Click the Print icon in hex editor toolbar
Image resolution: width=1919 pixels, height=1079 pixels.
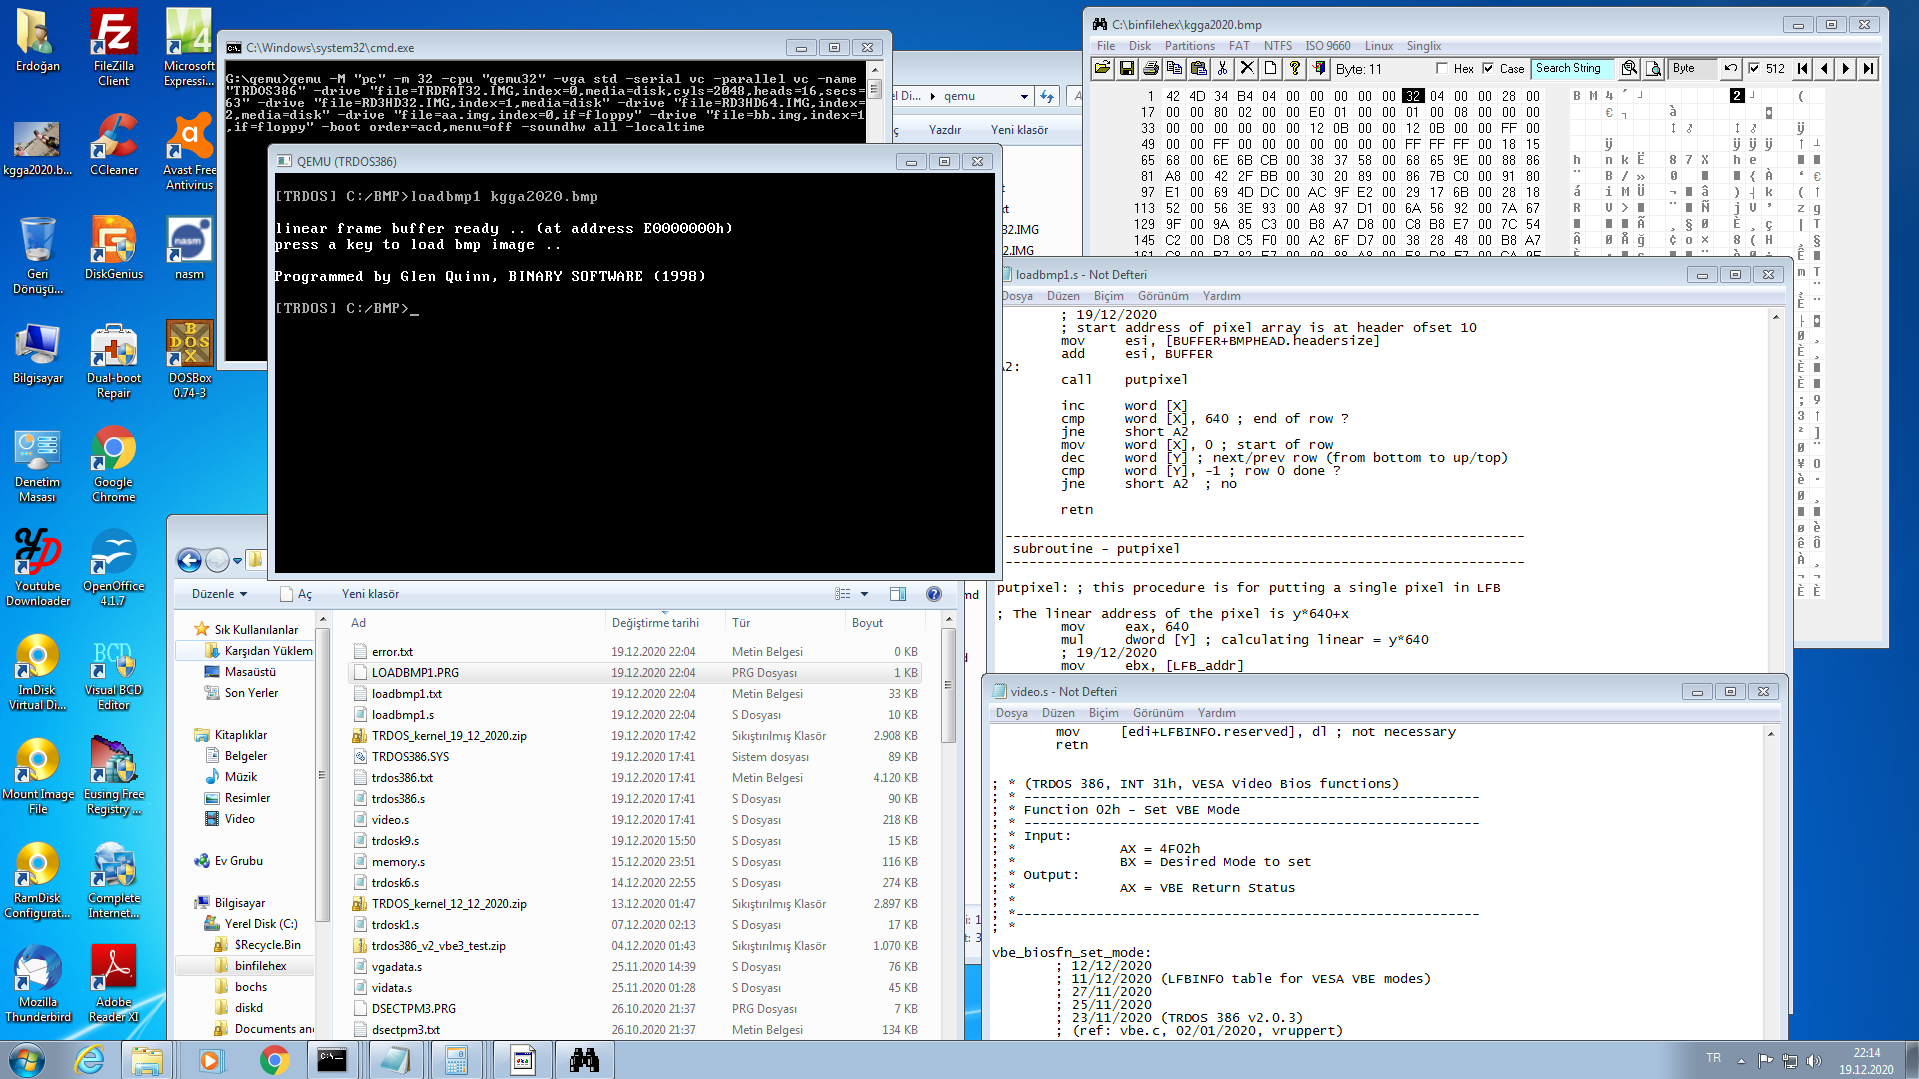pyautogui.click(x=1150, y=68)
